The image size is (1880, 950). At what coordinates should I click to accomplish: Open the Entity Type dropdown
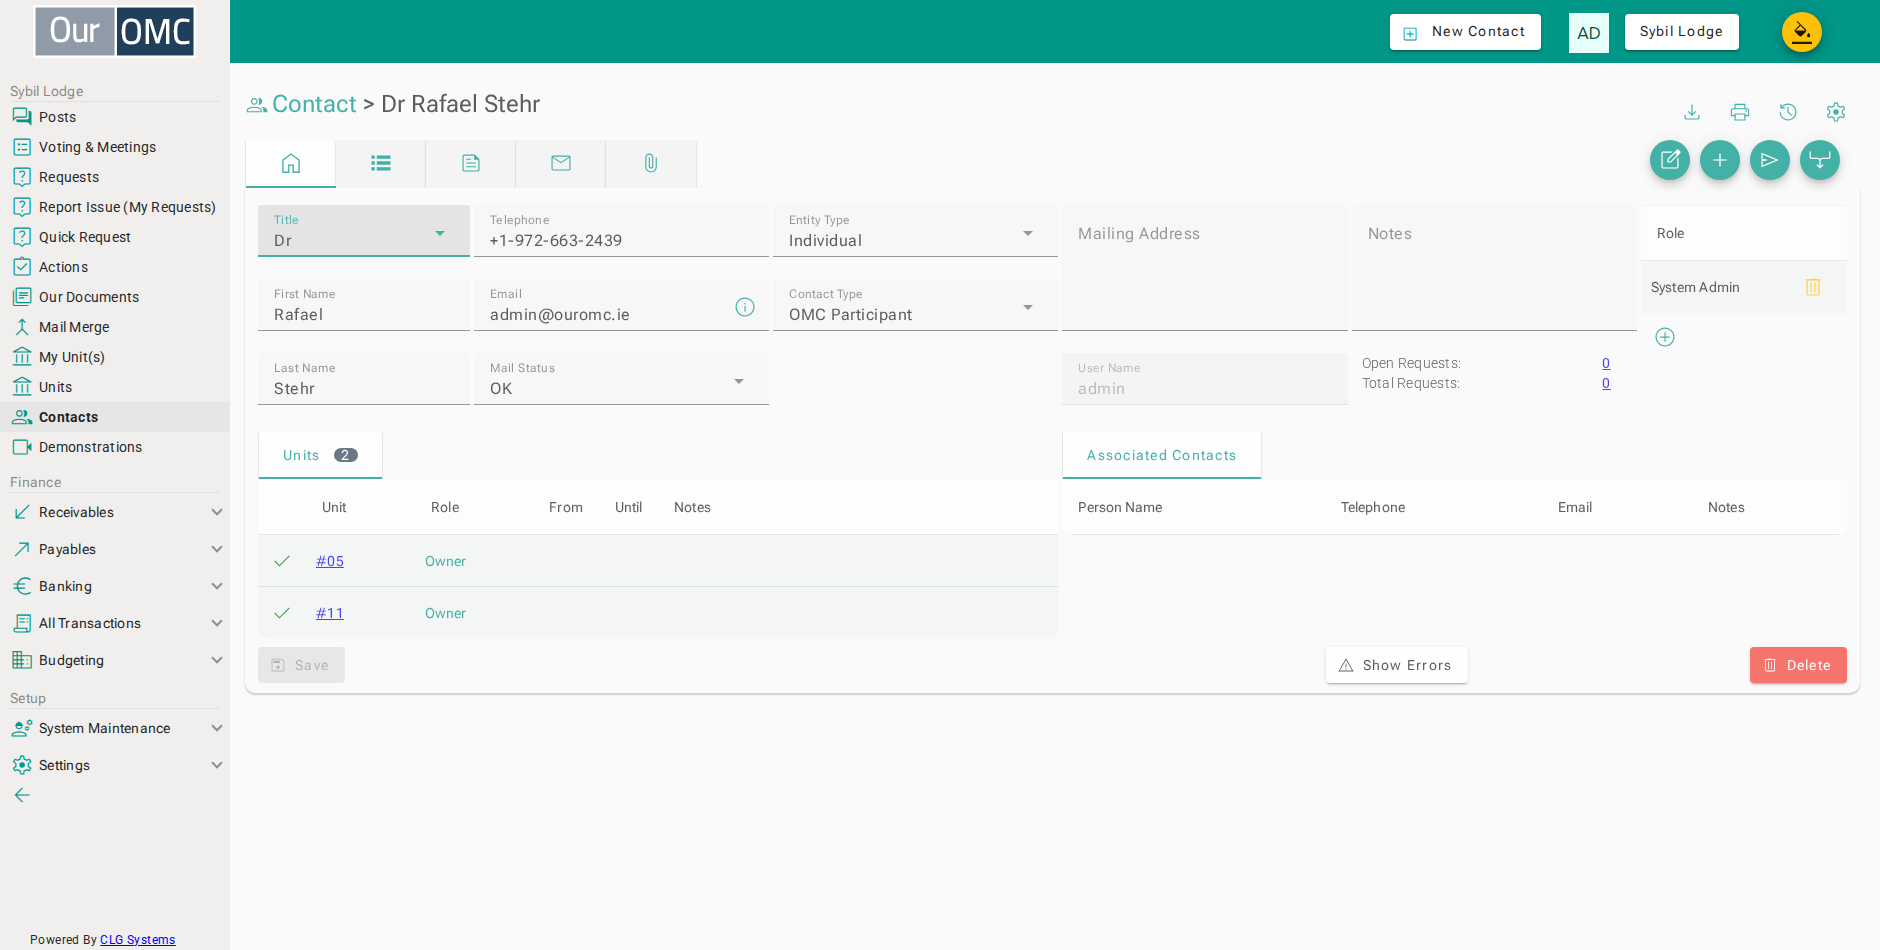pyautogui.click(x=915, y=231)
